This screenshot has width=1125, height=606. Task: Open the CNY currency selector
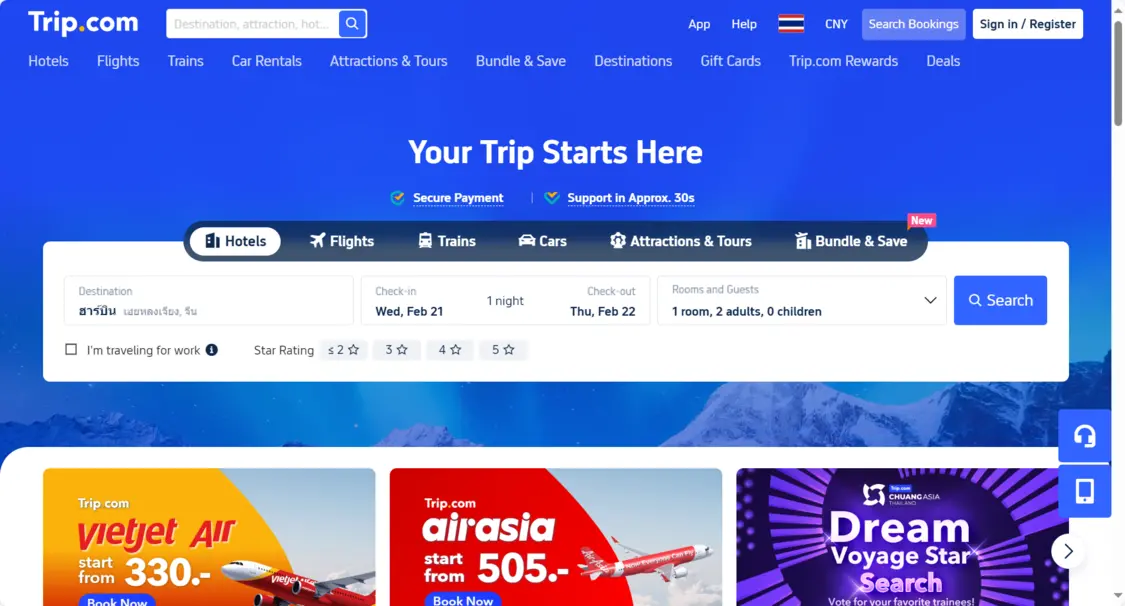point(836,24)
